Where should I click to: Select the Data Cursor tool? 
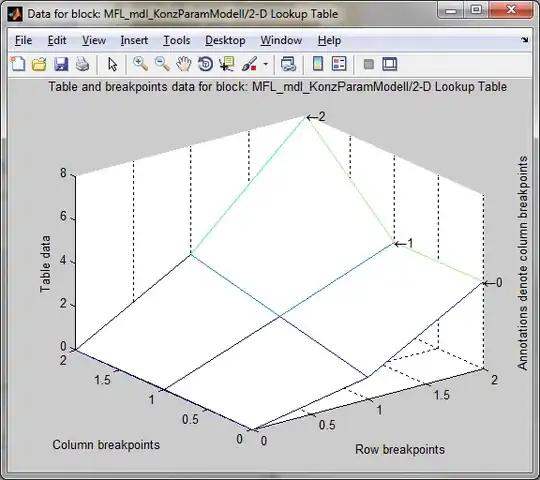(x=227, y=64)
